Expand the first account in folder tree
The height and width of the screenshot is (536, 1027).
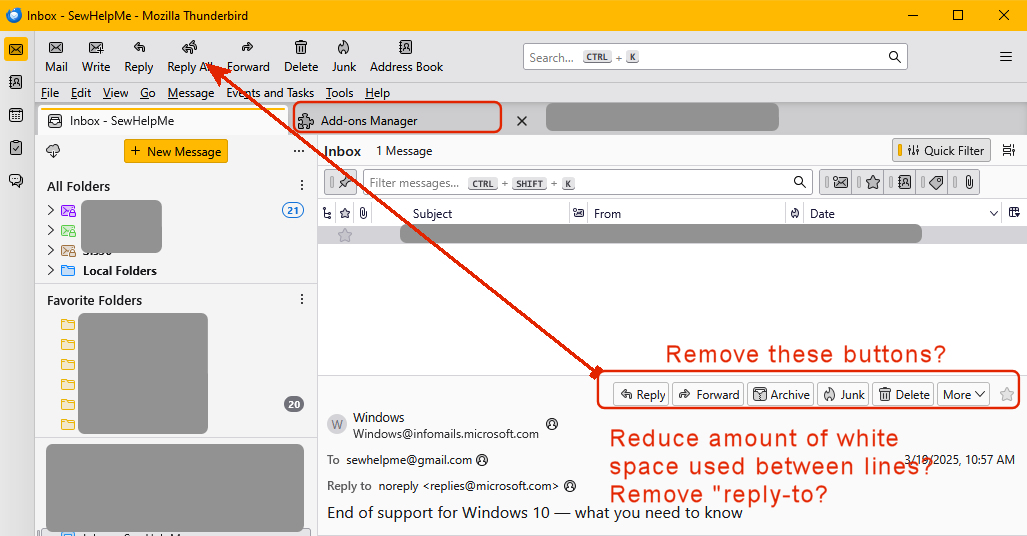click(x=51, y=210)
